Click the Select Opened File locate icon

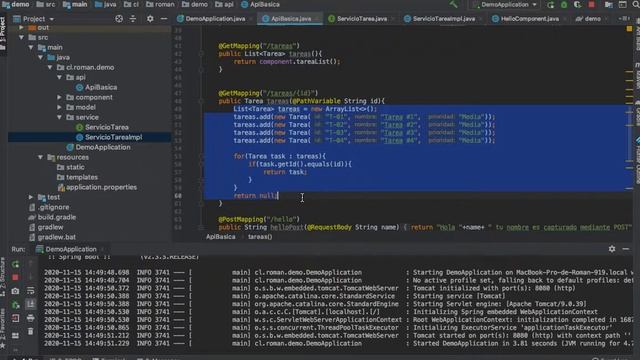click(x=119, y=19)
